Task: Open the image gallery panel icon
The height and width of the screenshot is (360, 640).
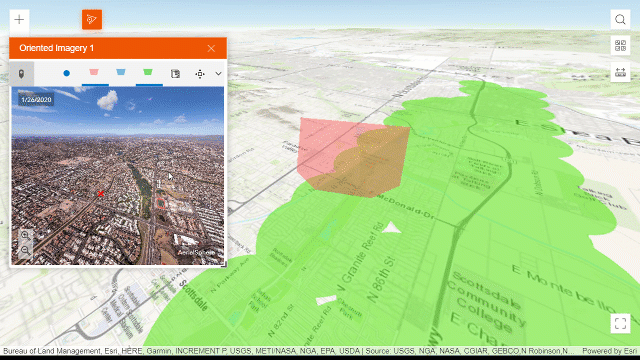Action: [175, 74]
